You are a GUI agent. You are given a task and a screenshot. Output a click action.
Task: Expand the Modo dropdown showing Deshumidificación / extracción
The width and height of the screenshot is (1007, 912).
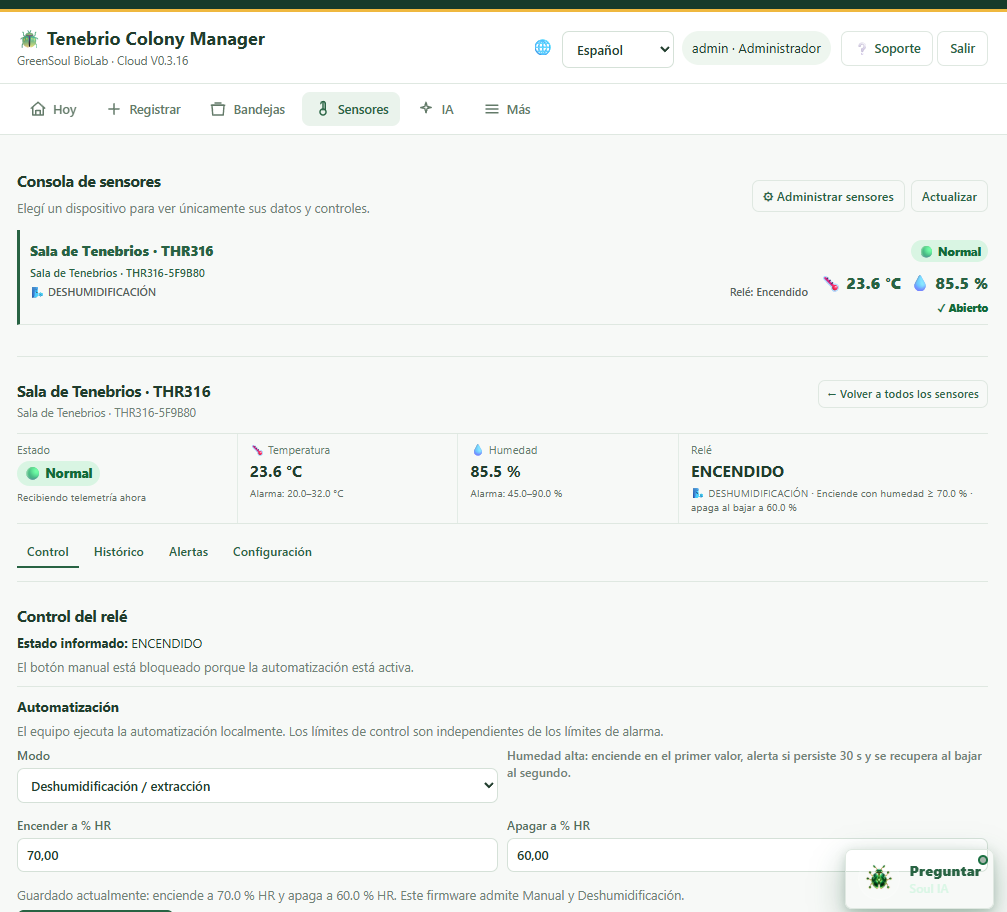[258, 785]
